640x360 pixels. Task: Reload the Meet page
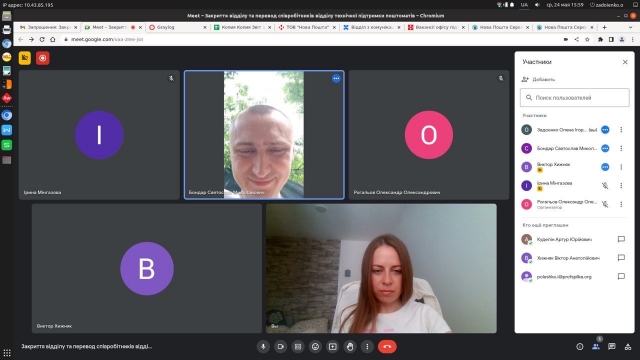tap(42, 40)
